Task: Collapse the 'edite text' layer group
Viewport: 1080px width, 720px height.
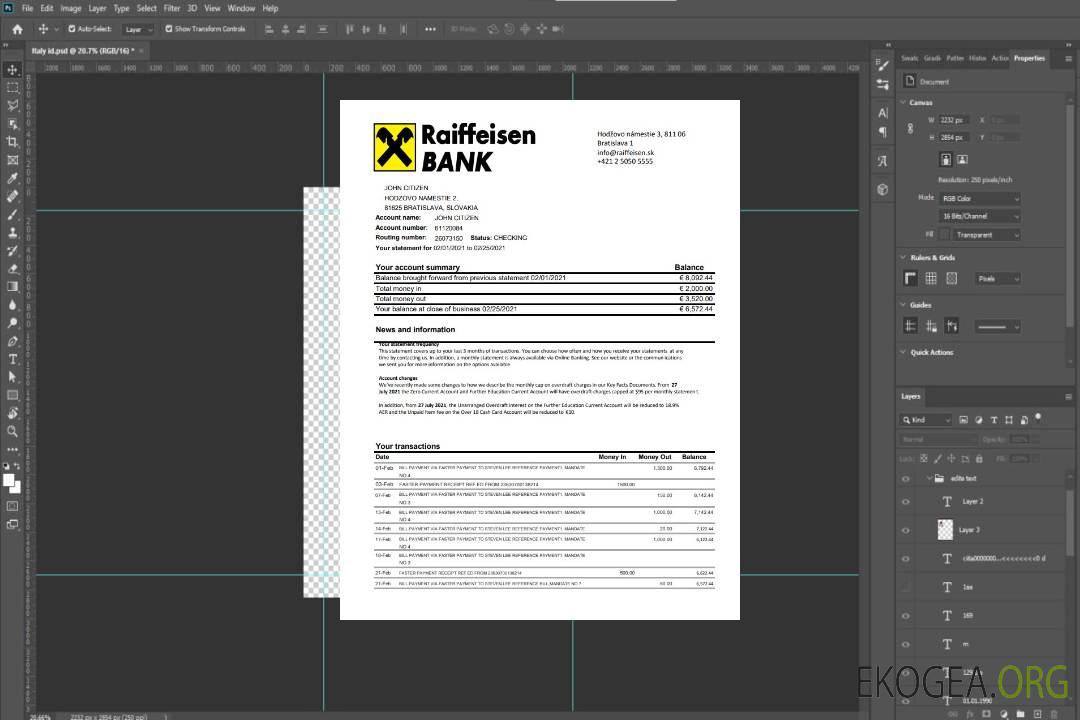Action: tap(928, 478)
